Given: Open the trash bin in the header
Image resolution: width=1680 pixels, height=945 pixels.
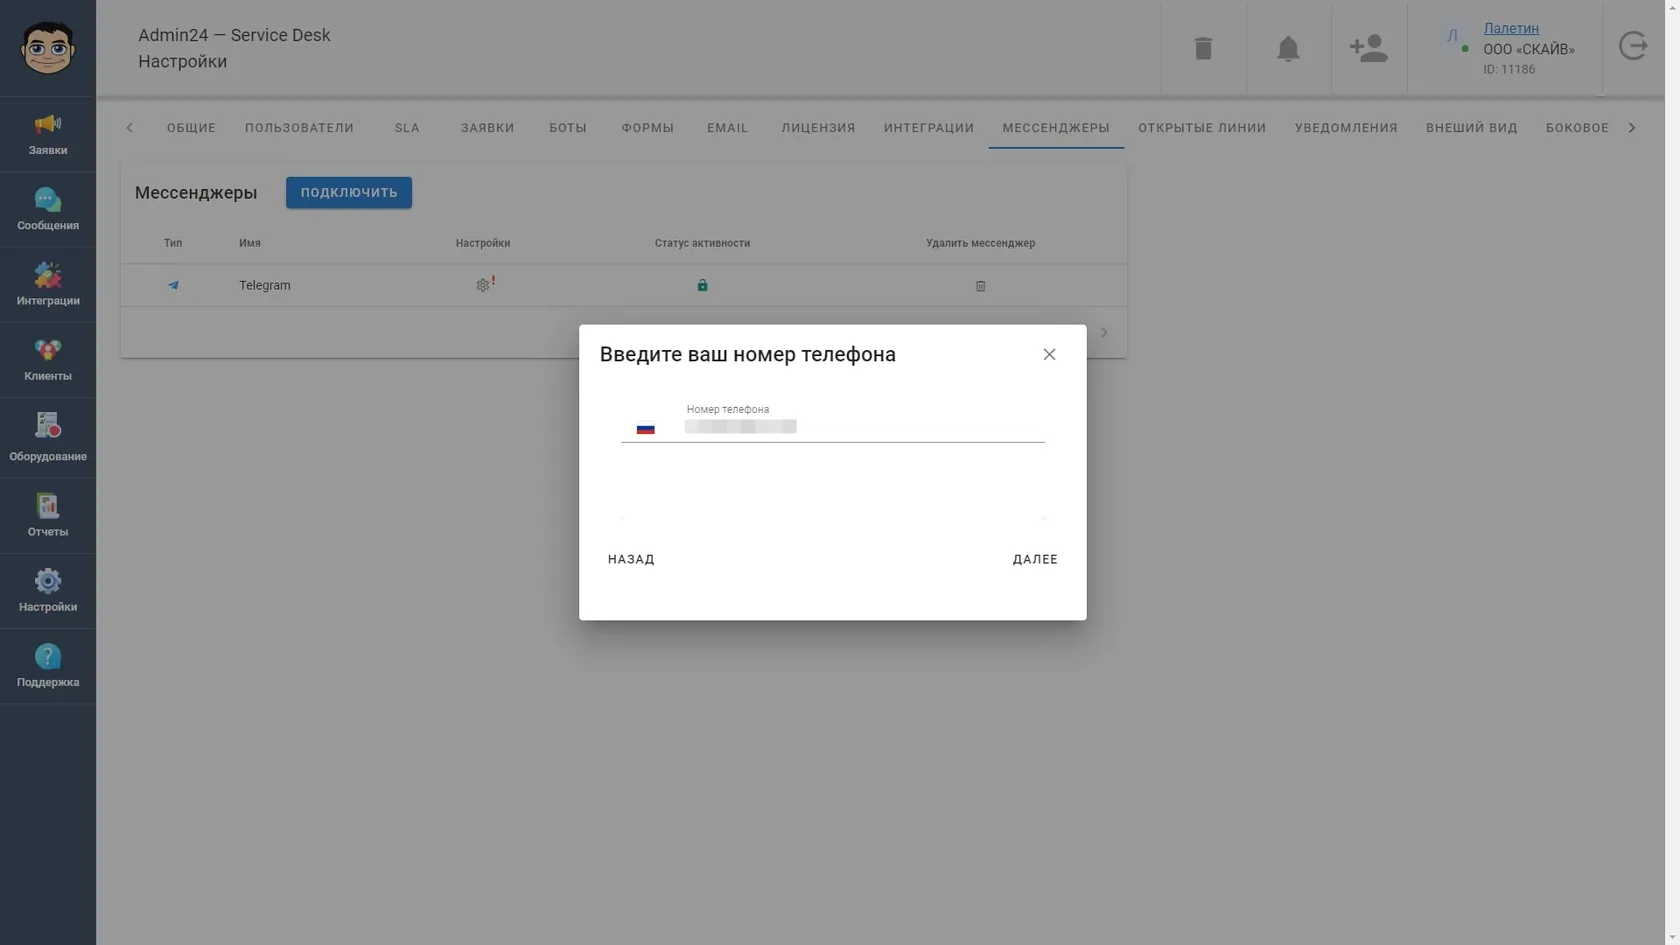Looking at the screenshot, I should [x=1203, y=48].
